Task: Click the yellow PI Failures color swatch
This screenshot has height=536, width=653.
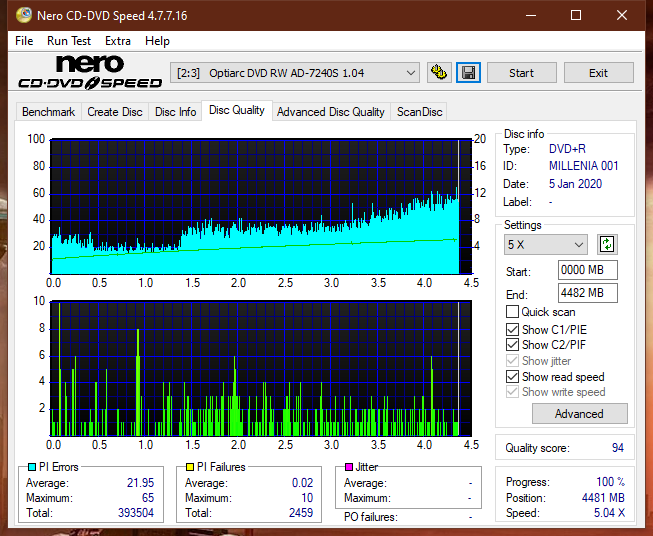Action: [x=190, y=467]
